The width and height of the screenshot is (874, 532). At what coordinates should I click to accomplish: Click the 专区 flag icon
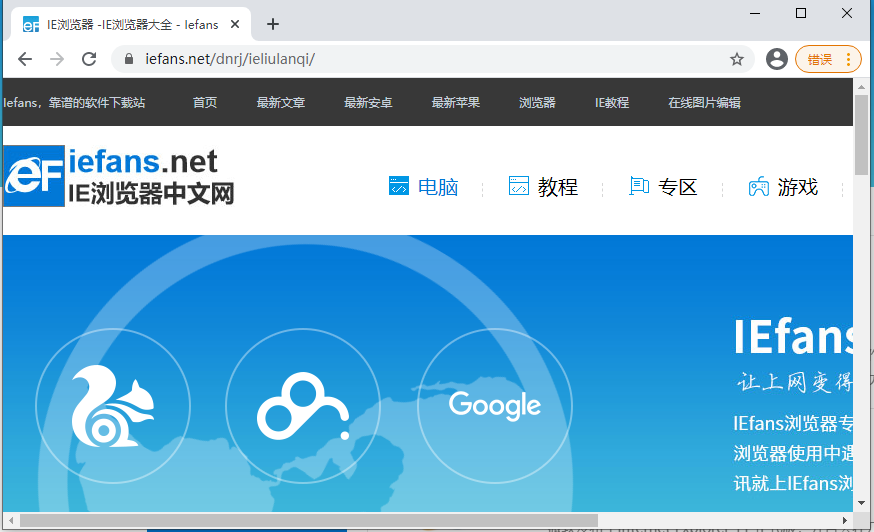coord(639,186)
